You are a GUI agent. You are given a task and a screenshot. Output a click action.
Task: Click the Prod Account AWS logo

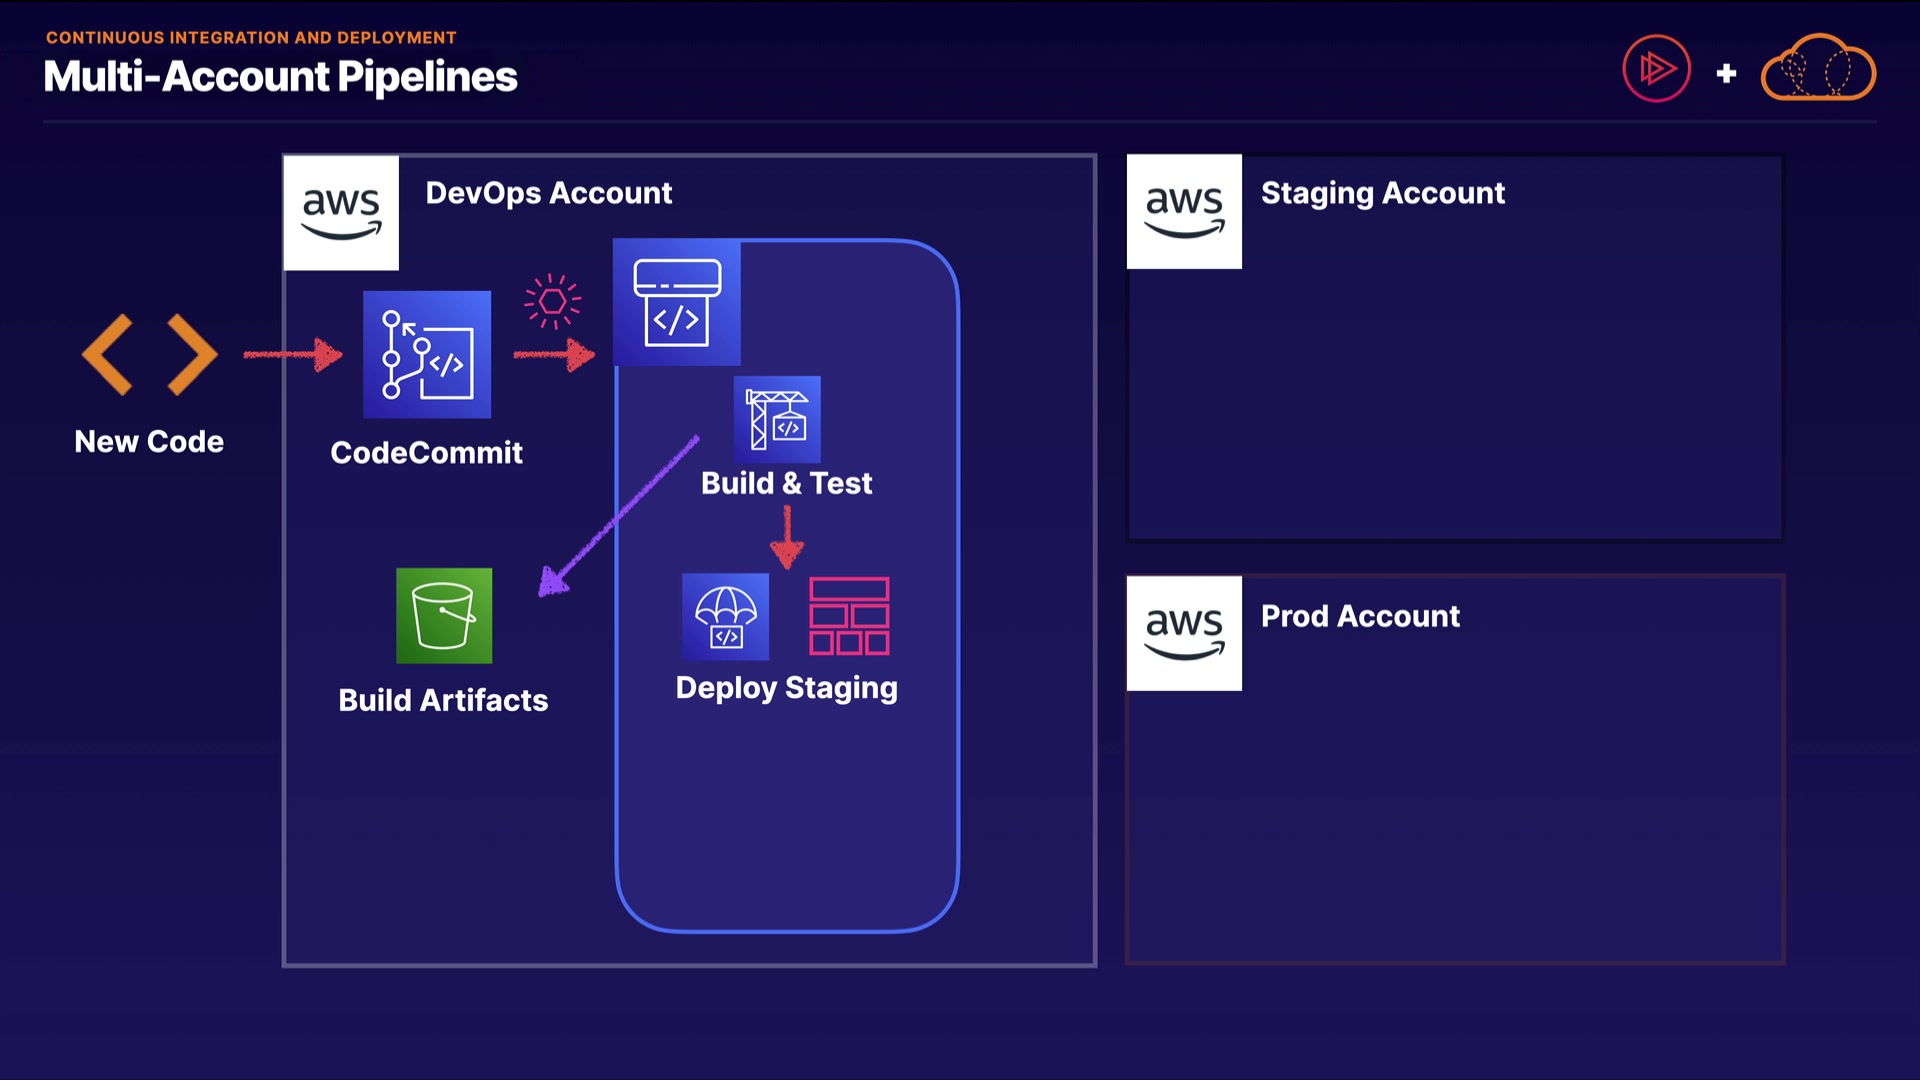[1184, 633]
